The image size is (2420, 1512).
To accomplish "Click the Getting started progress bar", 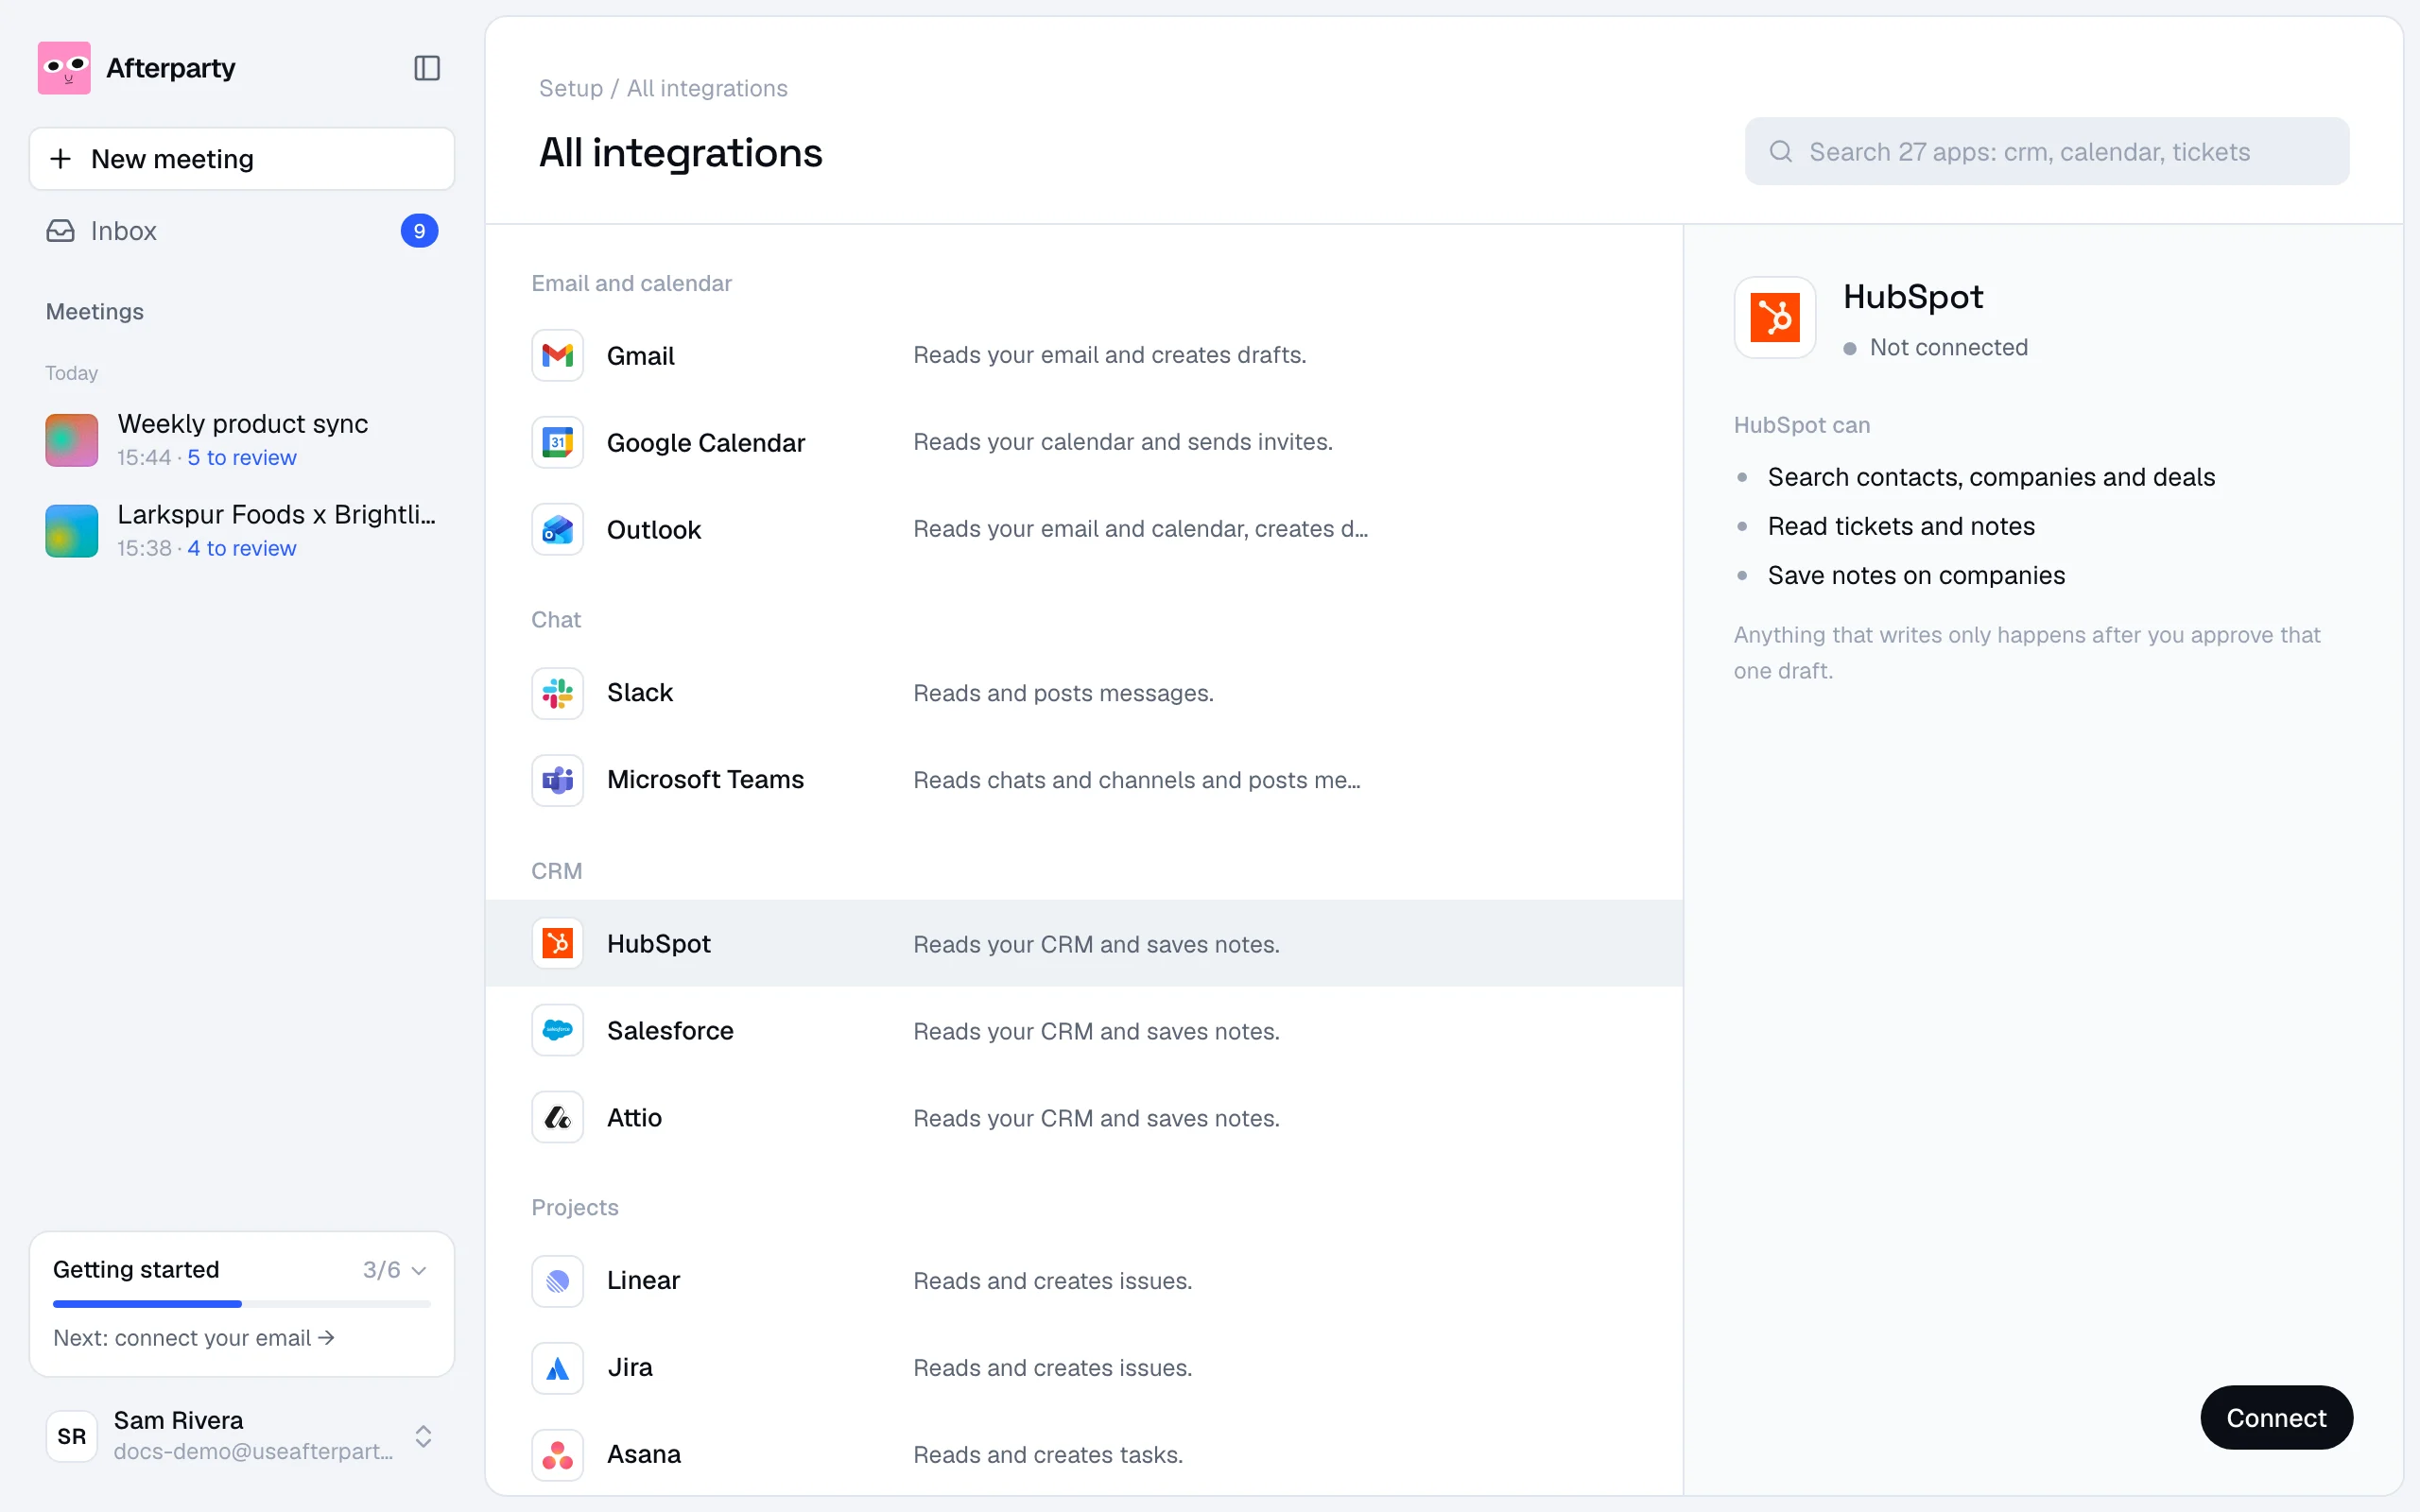I will [242, 1304].
